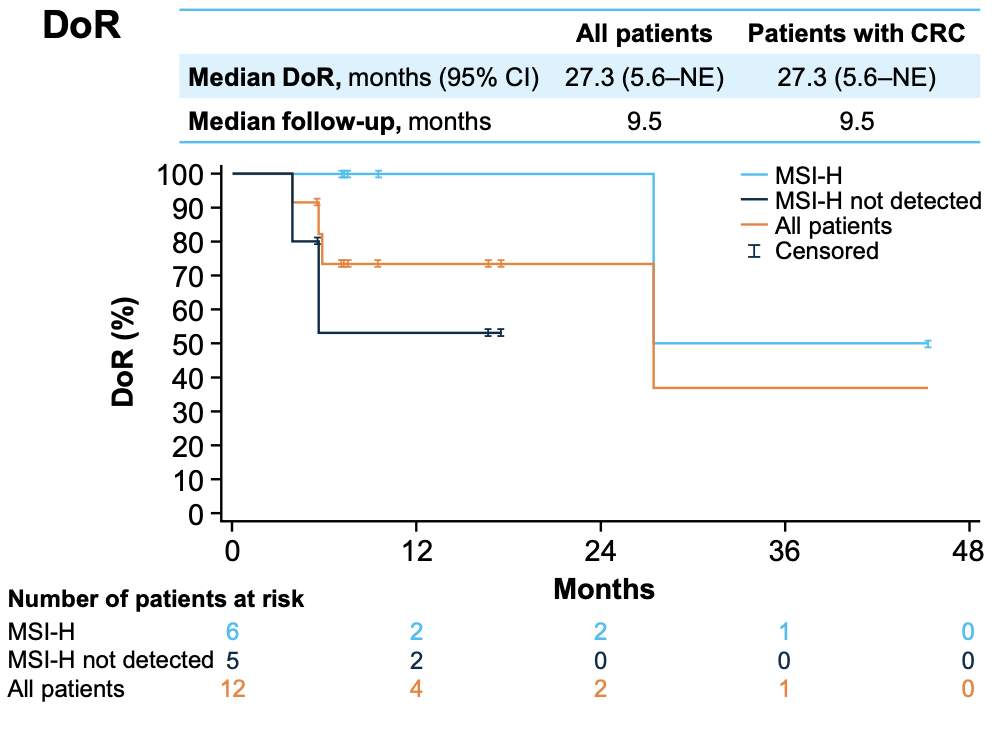Select the 'Patients with CRC' column header

tap(857, 33)
